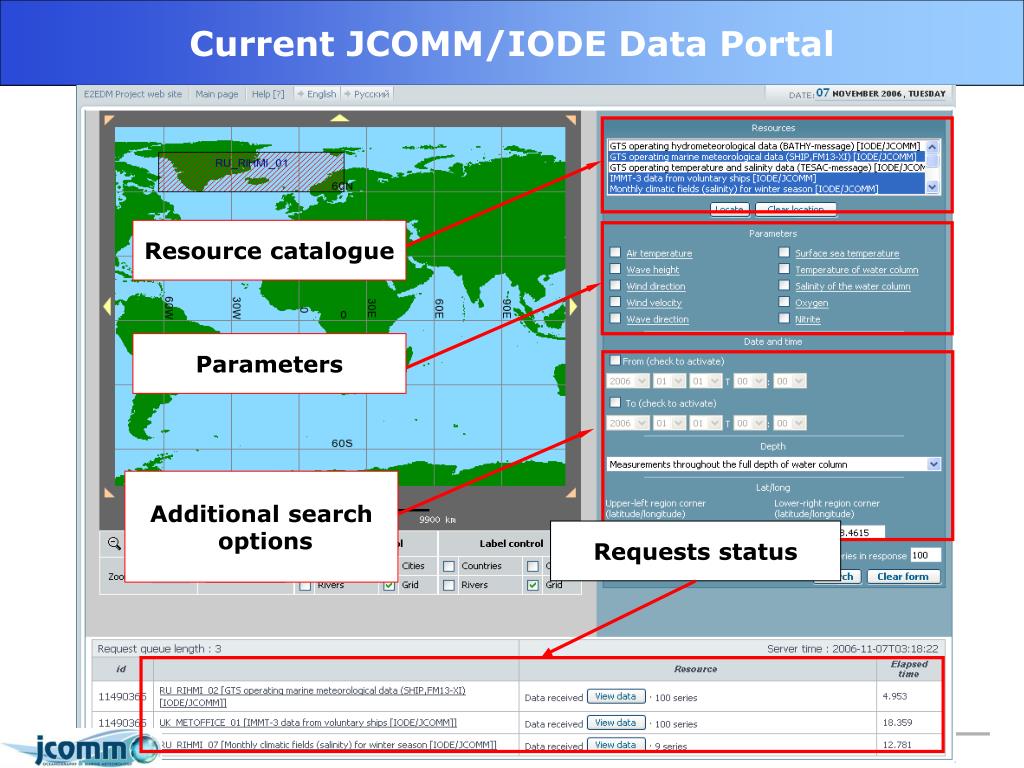The image size is (1024, 768).
Task: Open the Help [?] menu item
Action: pyautogui.click(x=268, y=94)
